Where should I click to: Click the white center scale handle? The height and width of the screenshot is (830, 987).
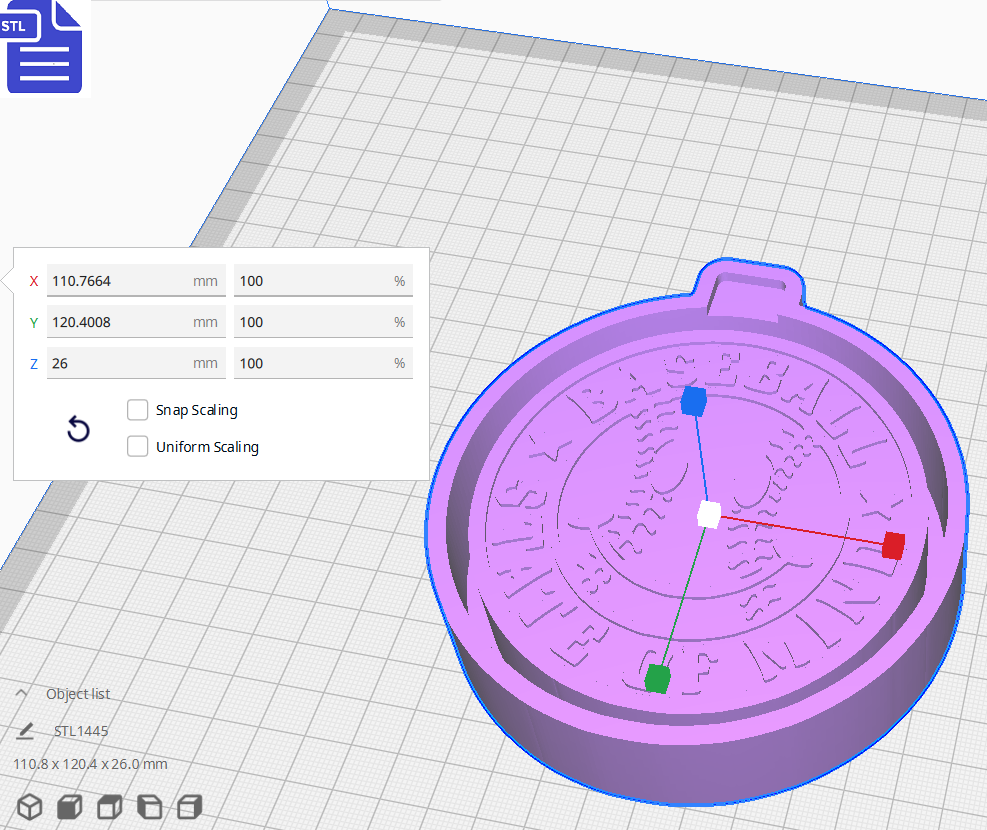pos(710,513)
